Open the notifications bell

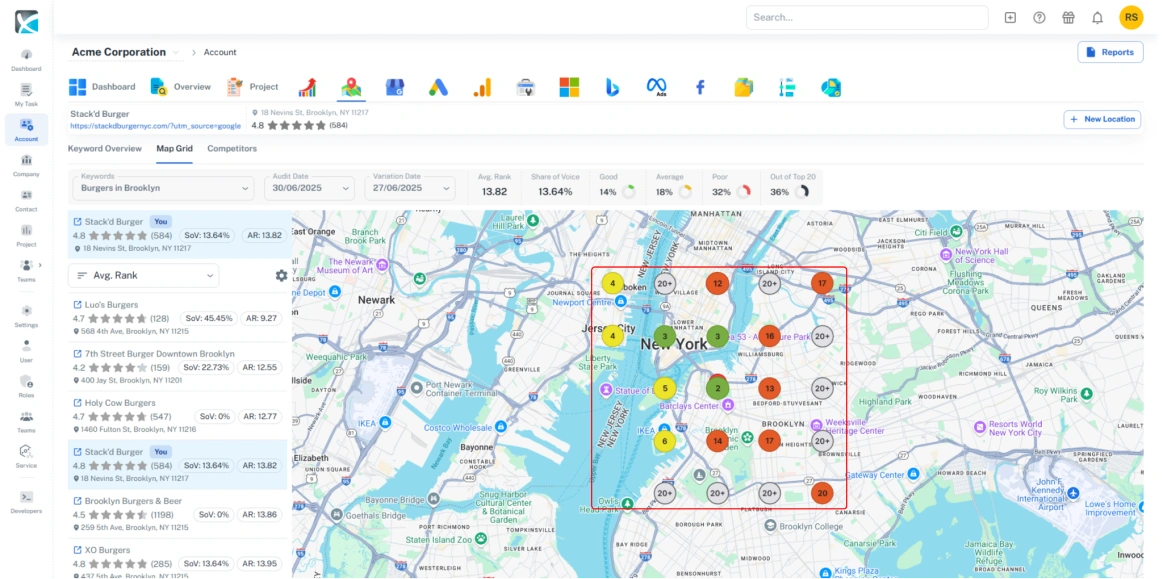coord(1098,17)
